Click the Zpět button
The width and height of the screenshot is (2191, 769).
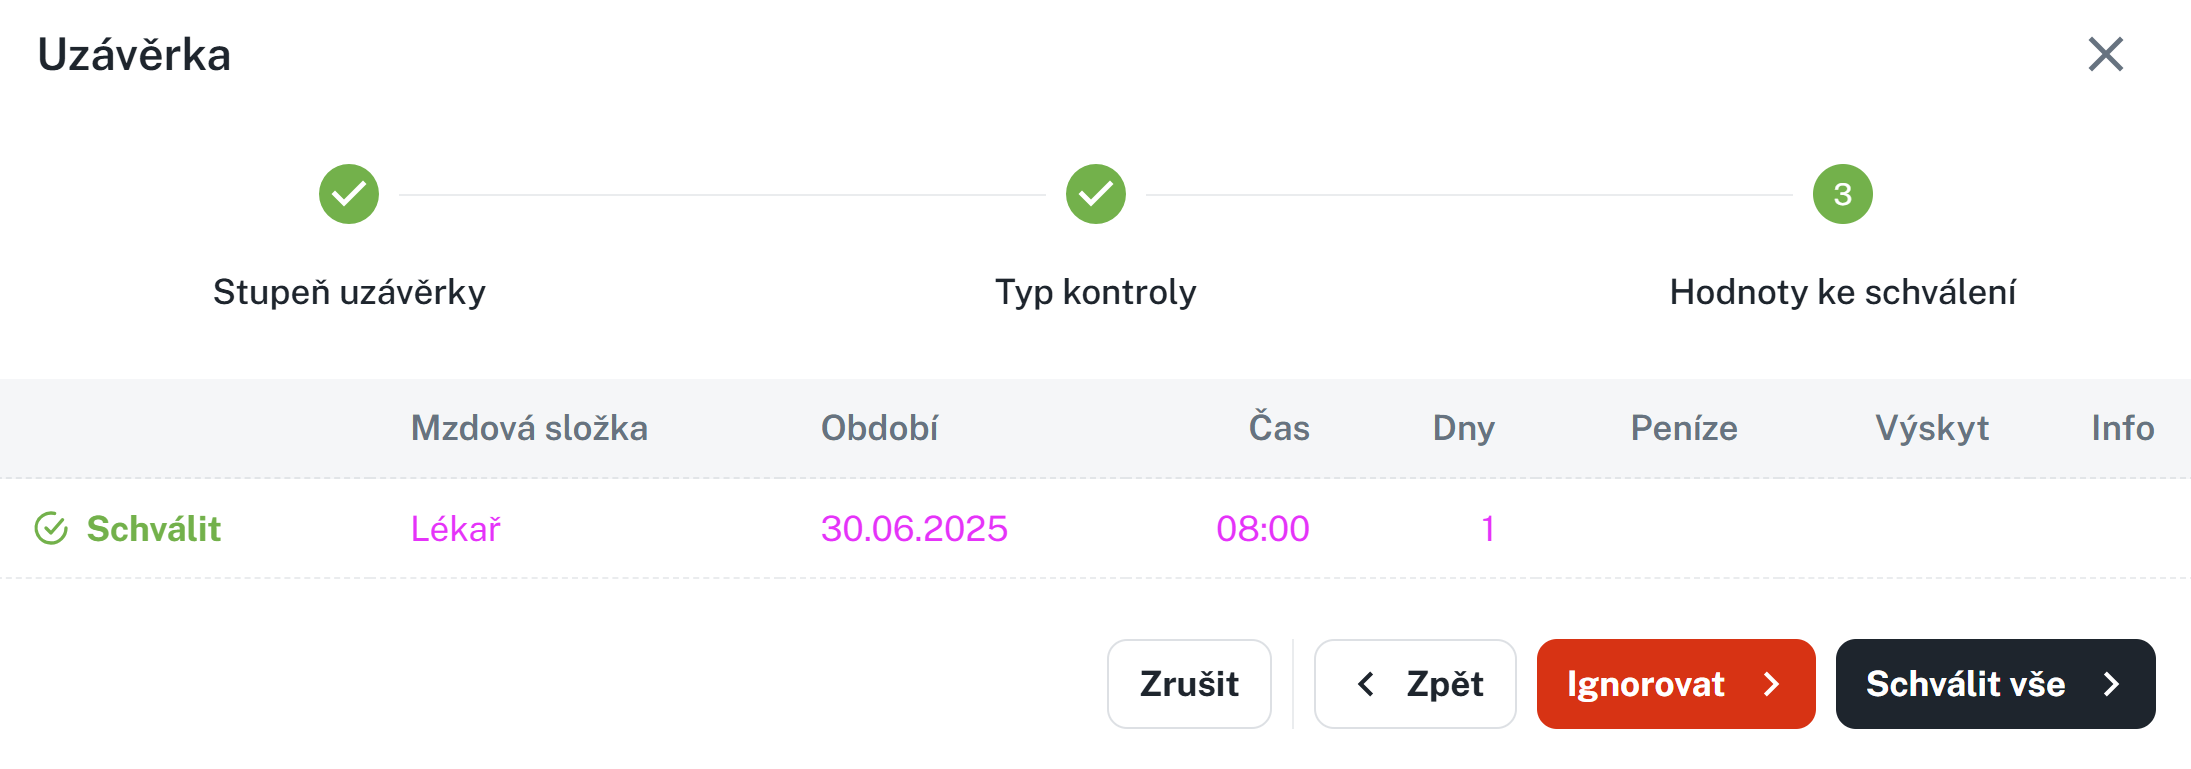pyautogui.click(x=1415, y=684)
